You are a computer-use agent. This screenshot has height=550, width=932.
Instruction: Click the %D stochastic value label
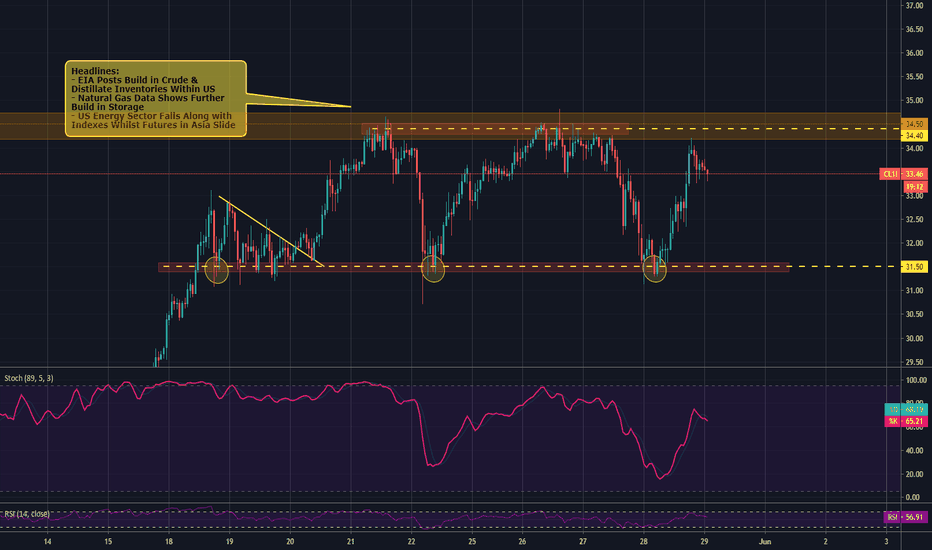click(906, 410)
